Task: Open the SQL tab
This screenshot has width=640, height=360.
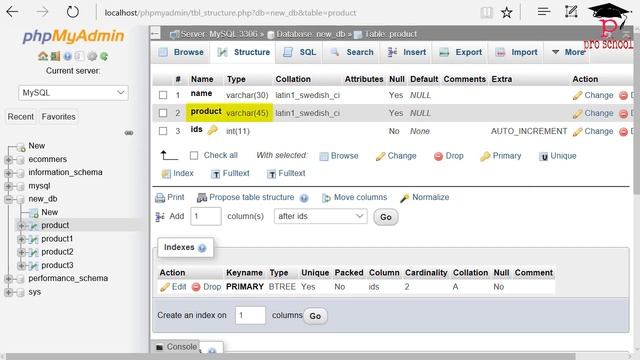Action: (x=300, y=52)
